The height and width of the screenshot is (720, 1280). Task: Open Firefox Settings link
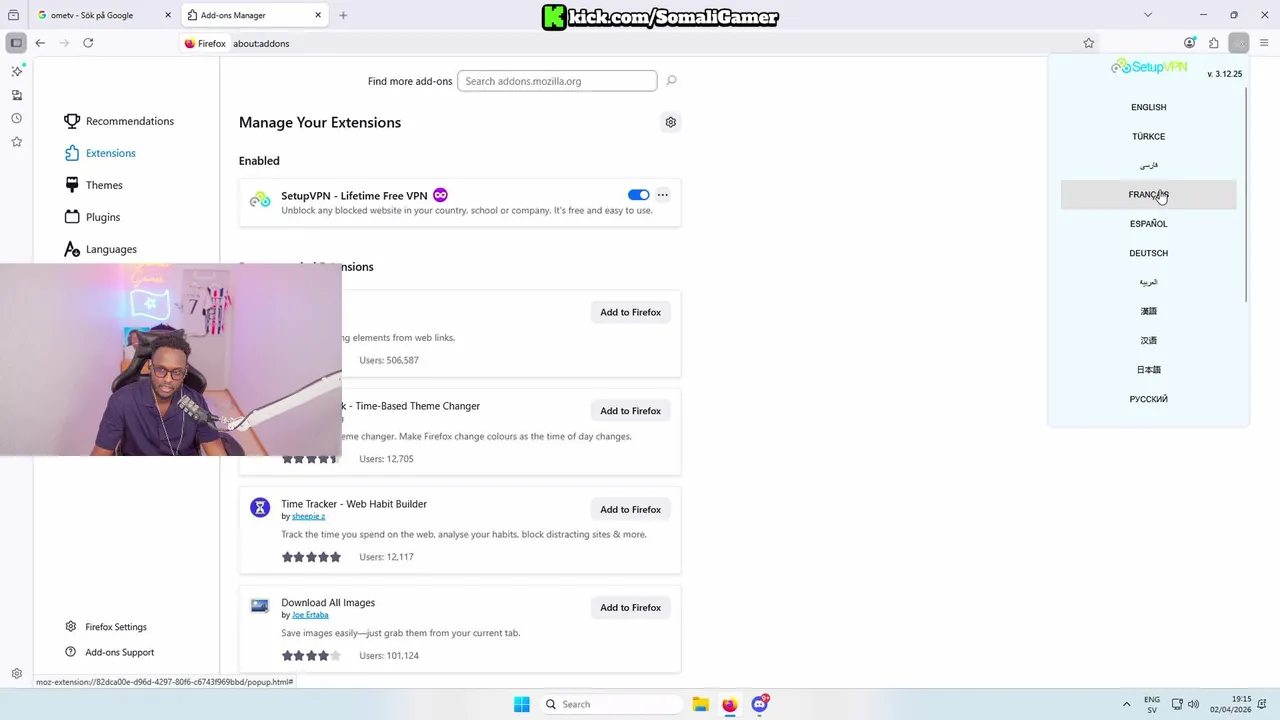click(106, 627)
